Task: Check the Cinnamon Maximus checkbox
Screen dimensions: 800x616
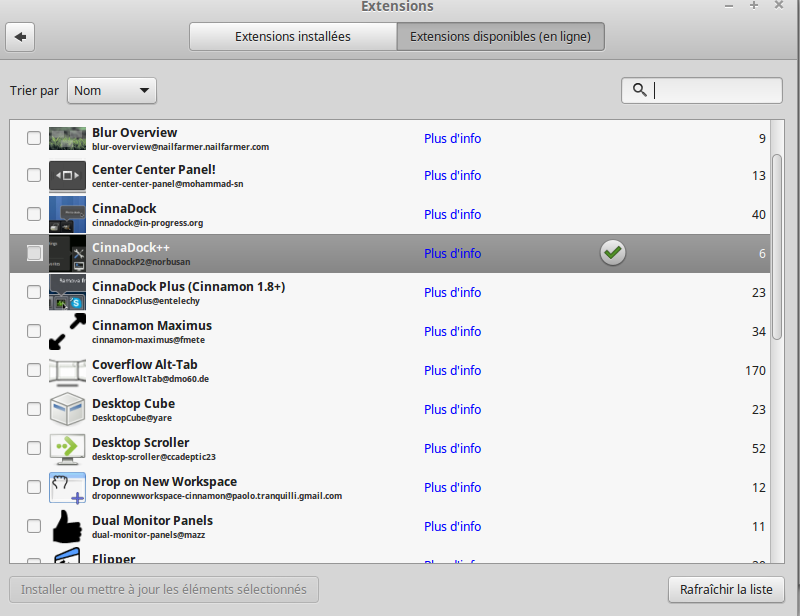Action: 34,331
